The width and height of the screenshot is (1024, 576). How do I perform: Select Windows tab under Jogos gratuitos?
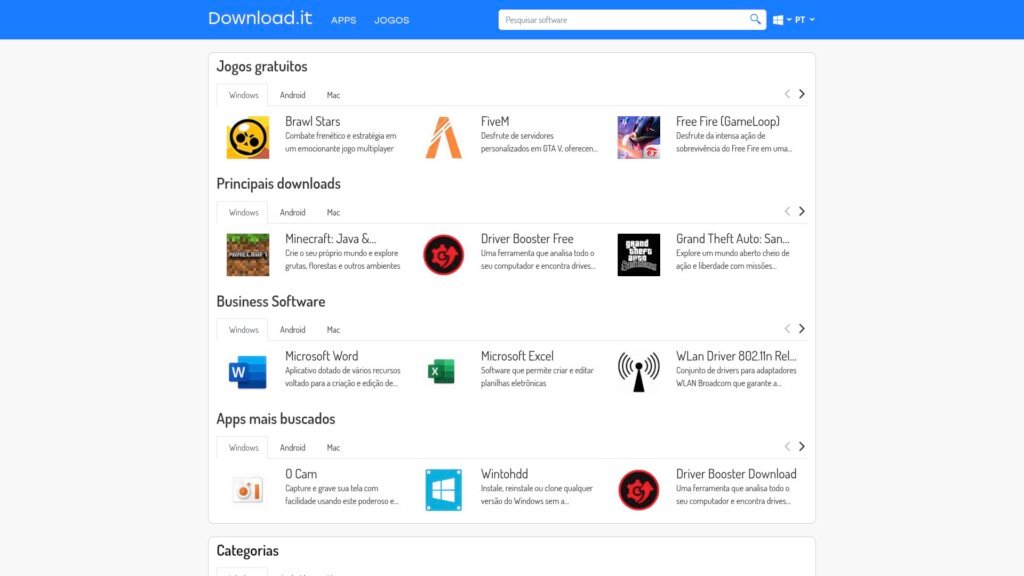pos(244,95)
